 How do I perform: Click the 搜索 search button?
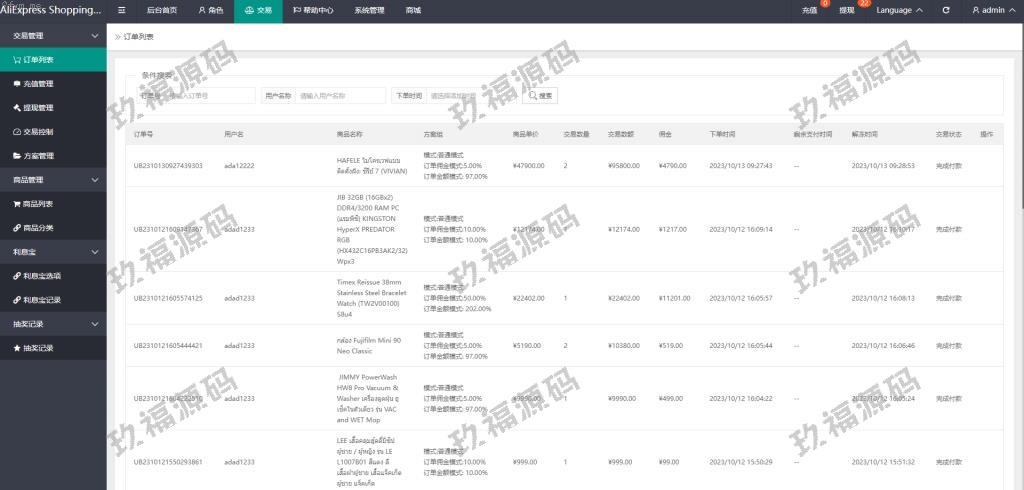[539, 95]
